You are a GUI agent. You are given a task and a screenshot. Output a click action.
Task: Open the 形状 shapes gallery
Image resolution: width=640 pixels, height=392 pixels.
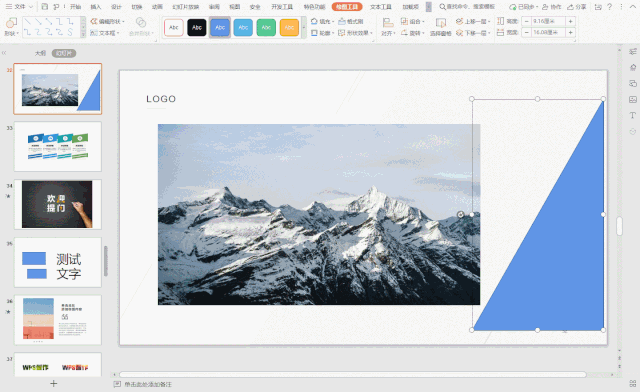[x=11, y=27]
